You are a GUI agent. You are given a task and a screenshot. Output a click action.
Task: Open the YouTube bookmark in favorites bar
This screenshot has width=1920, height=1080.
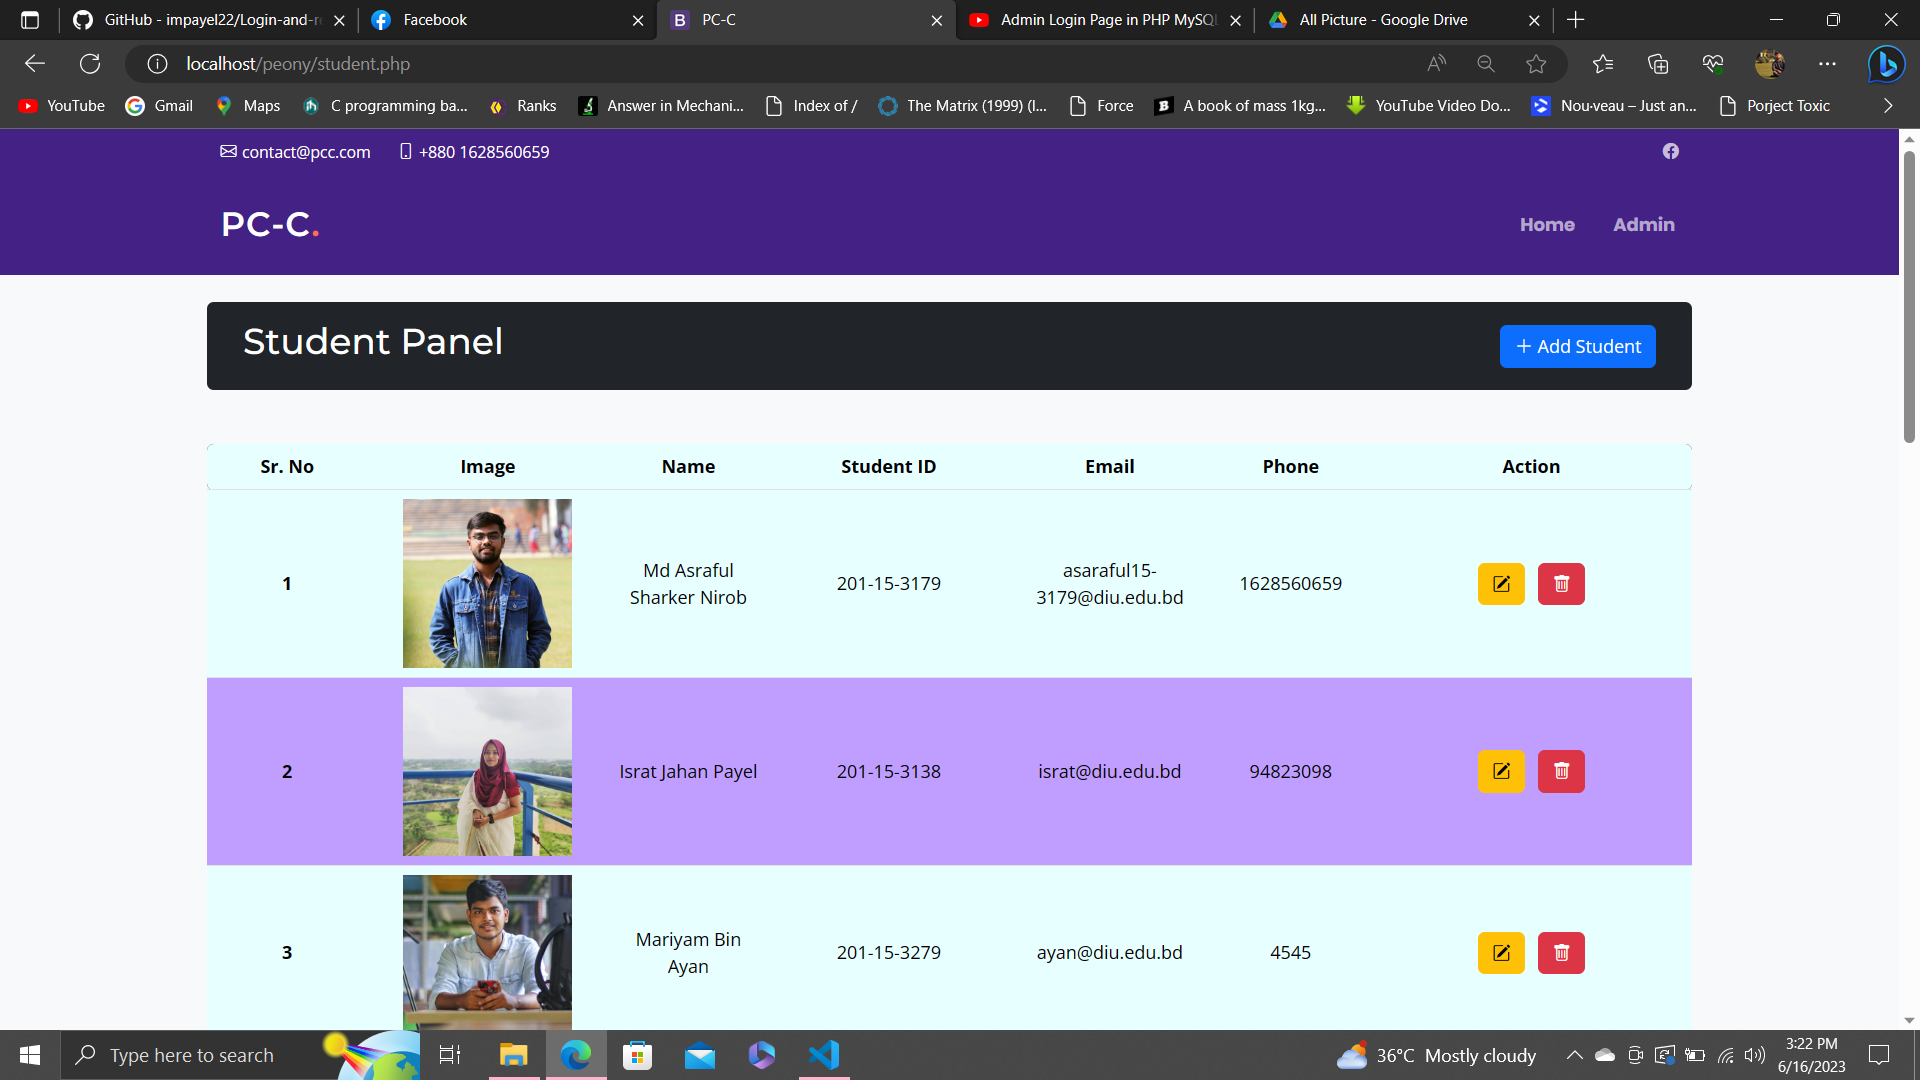coord(60,105)
